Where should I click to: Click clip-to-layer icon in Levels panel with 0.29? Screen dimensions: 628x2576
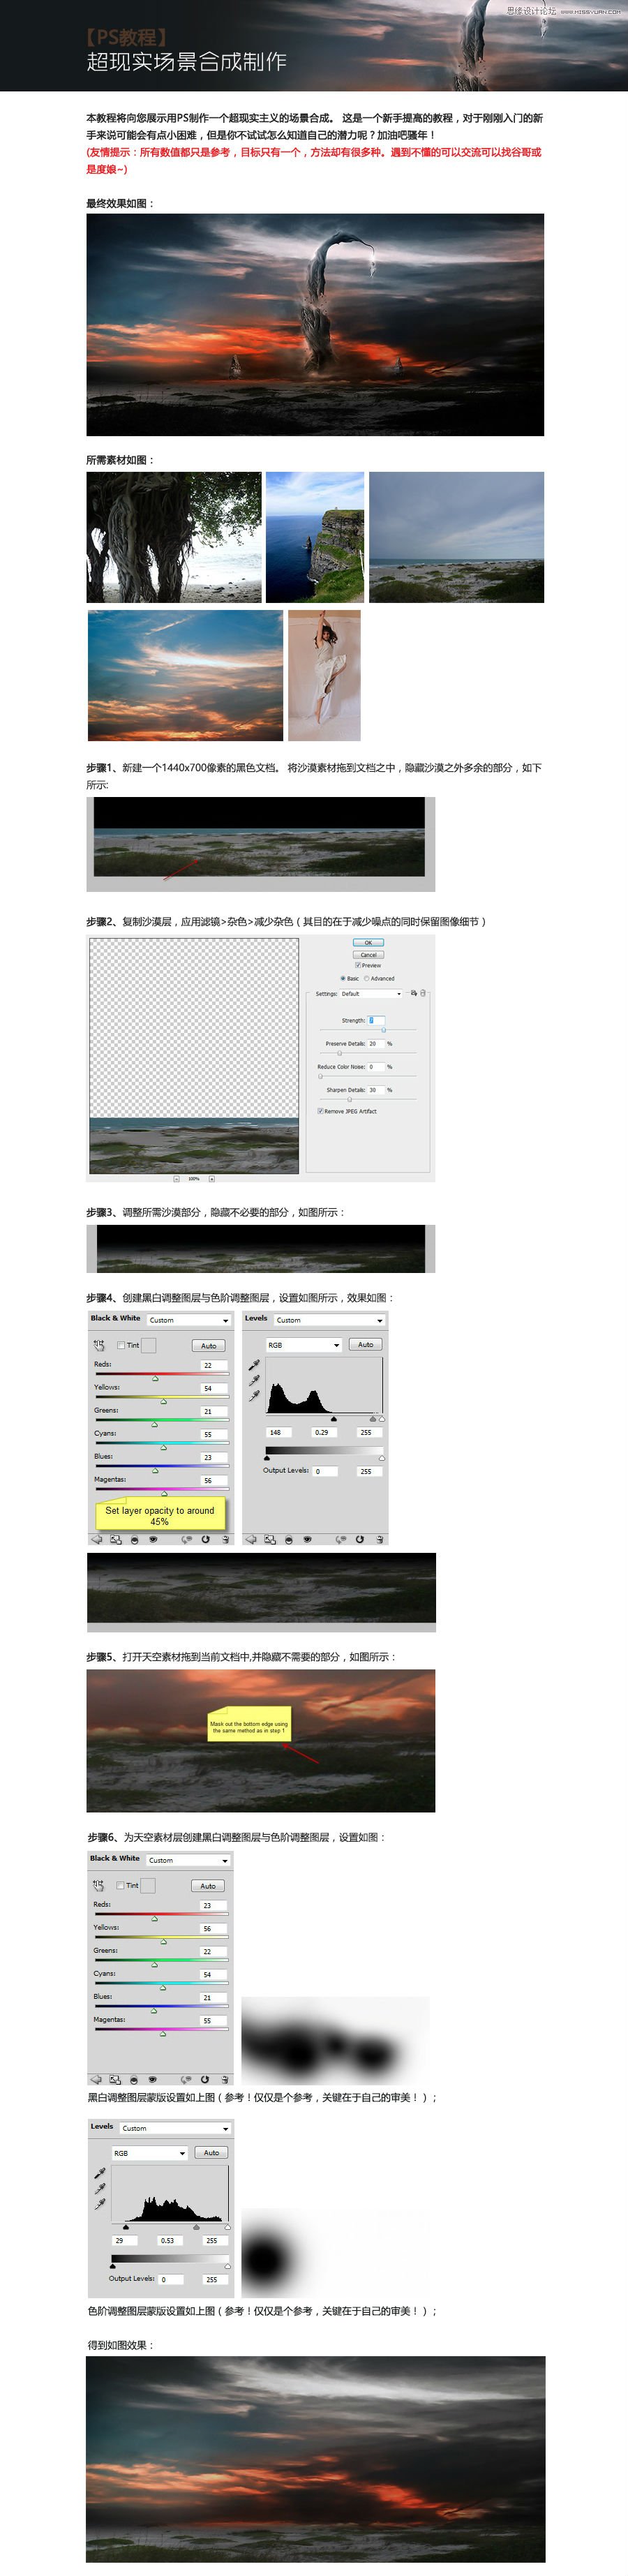(x=288, y=1539)
